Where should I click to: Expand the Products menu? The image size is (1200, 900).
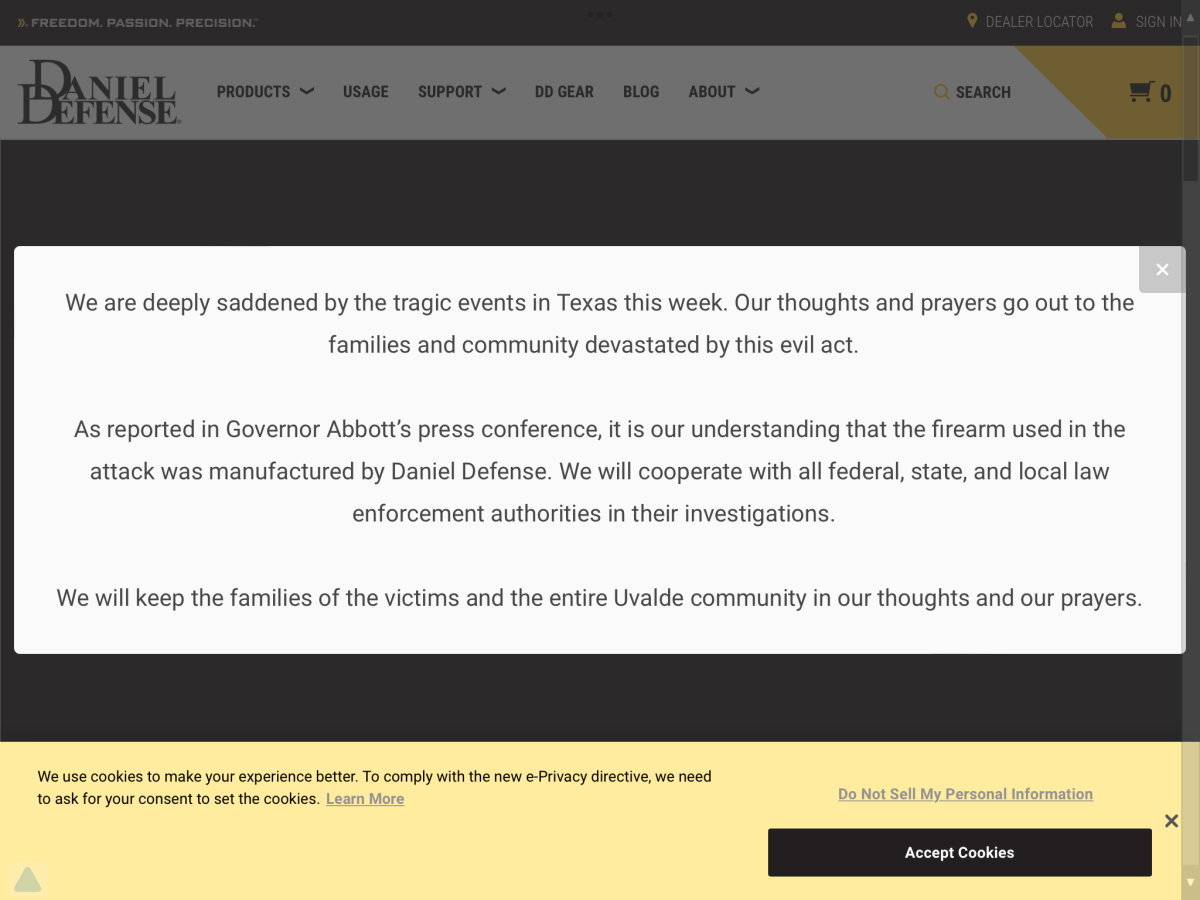266,92
